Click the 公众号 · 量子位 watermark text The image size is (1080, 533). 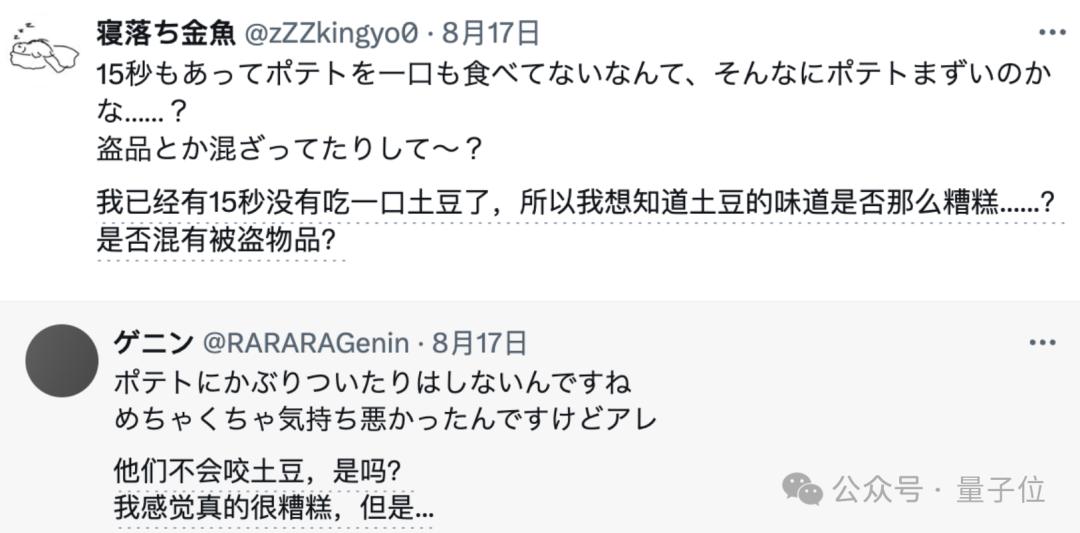click(939, 490)
